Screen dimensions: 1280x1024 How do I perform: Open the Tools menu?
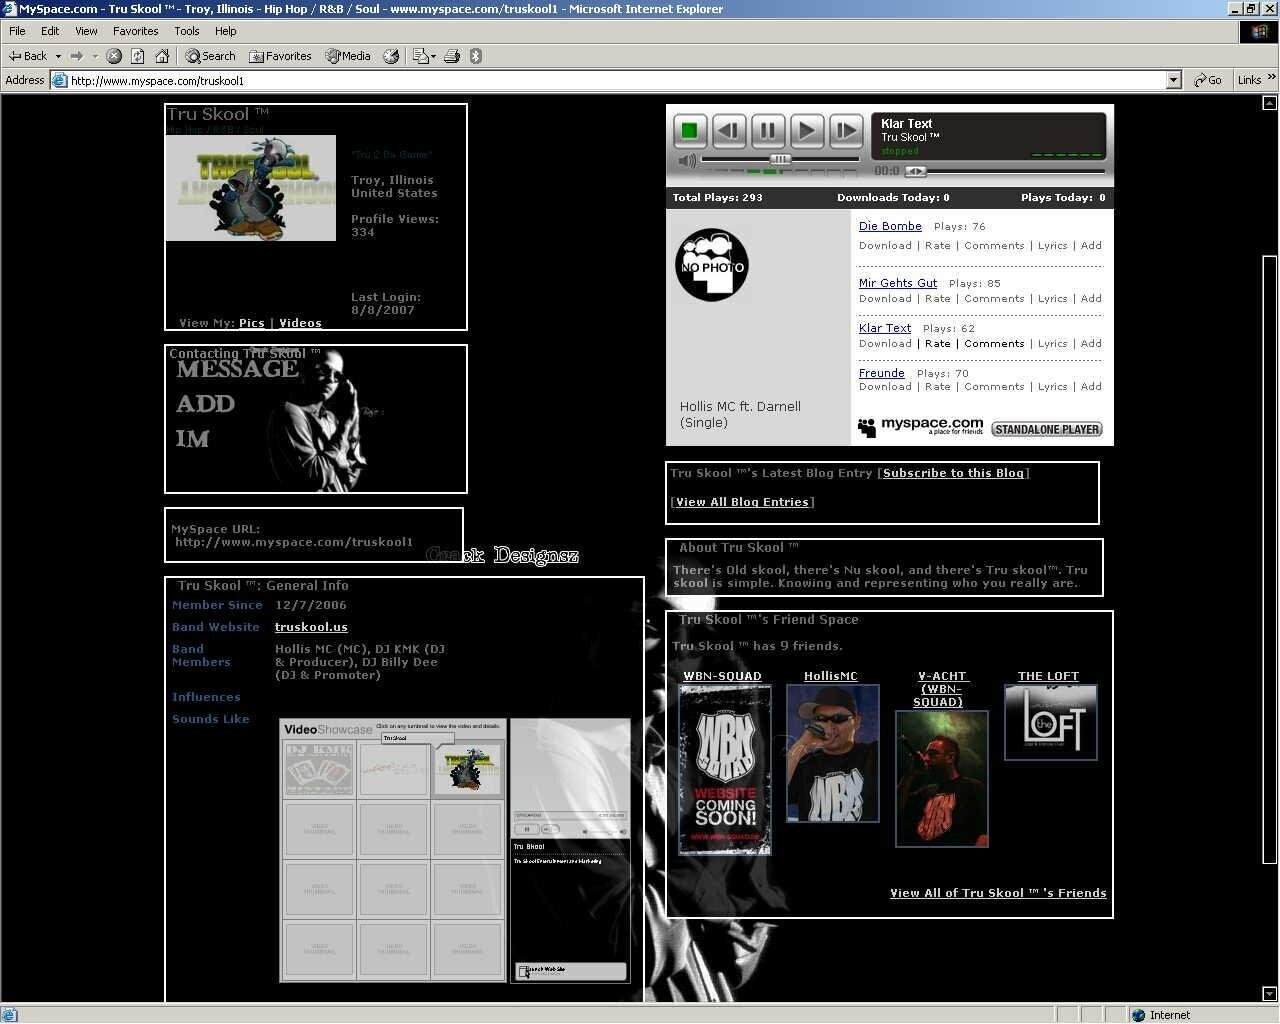tap(186, 30)
